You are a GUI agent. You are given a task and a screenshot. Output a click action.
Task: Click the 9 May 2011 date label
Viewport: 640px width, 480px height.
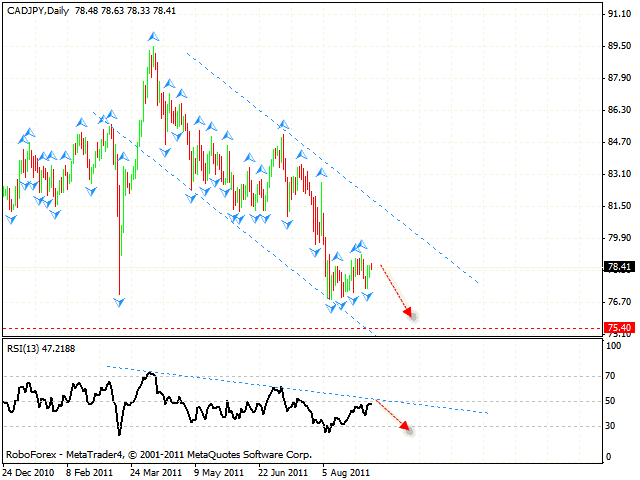coord(219,473)
